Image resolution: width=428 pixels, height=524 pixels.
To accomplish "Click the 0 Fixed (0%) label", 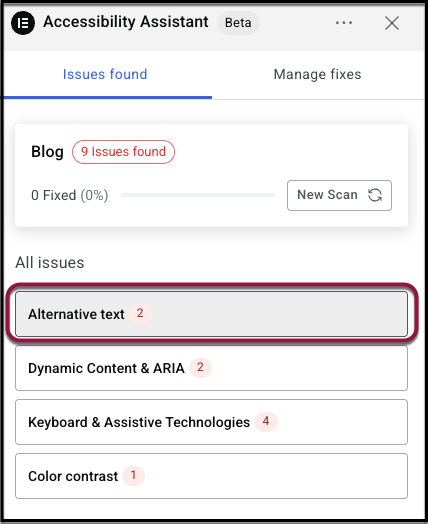I will [x=69, y=195].
